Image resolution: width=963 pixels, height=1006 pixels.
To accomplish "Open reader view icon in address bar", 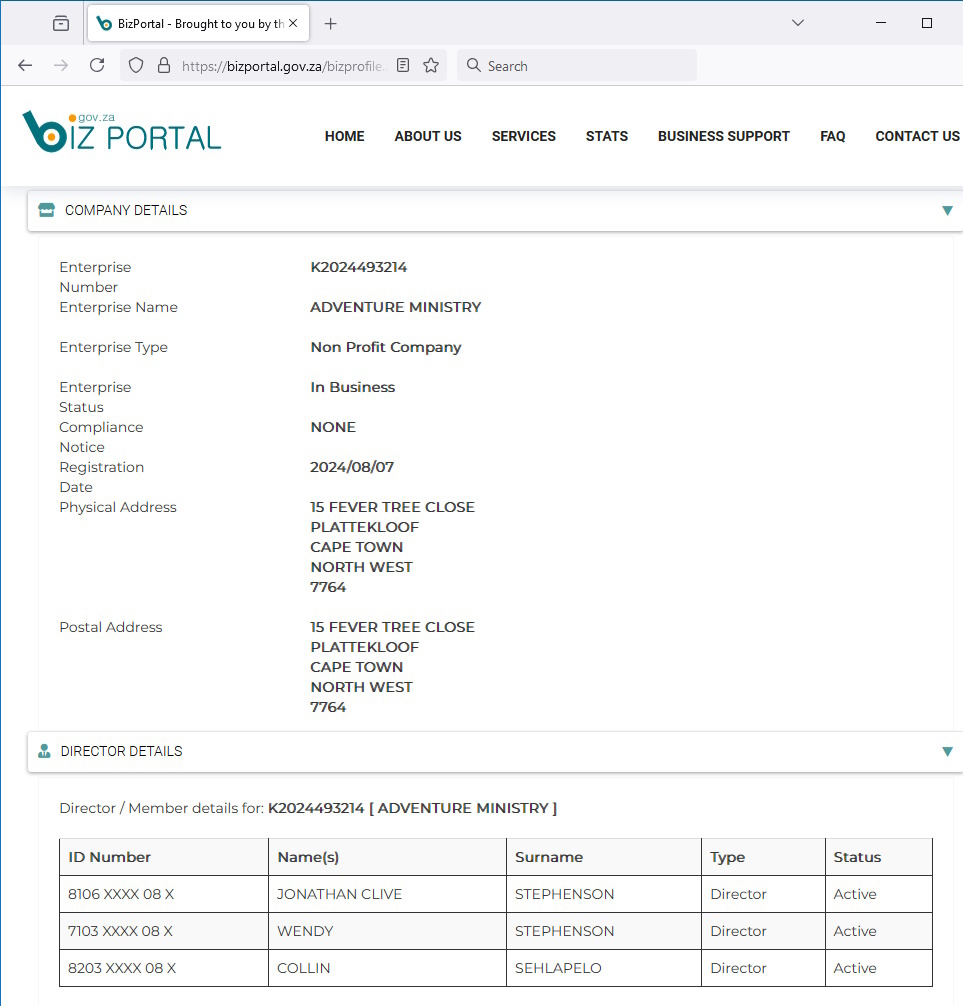I will coord(403,66).
